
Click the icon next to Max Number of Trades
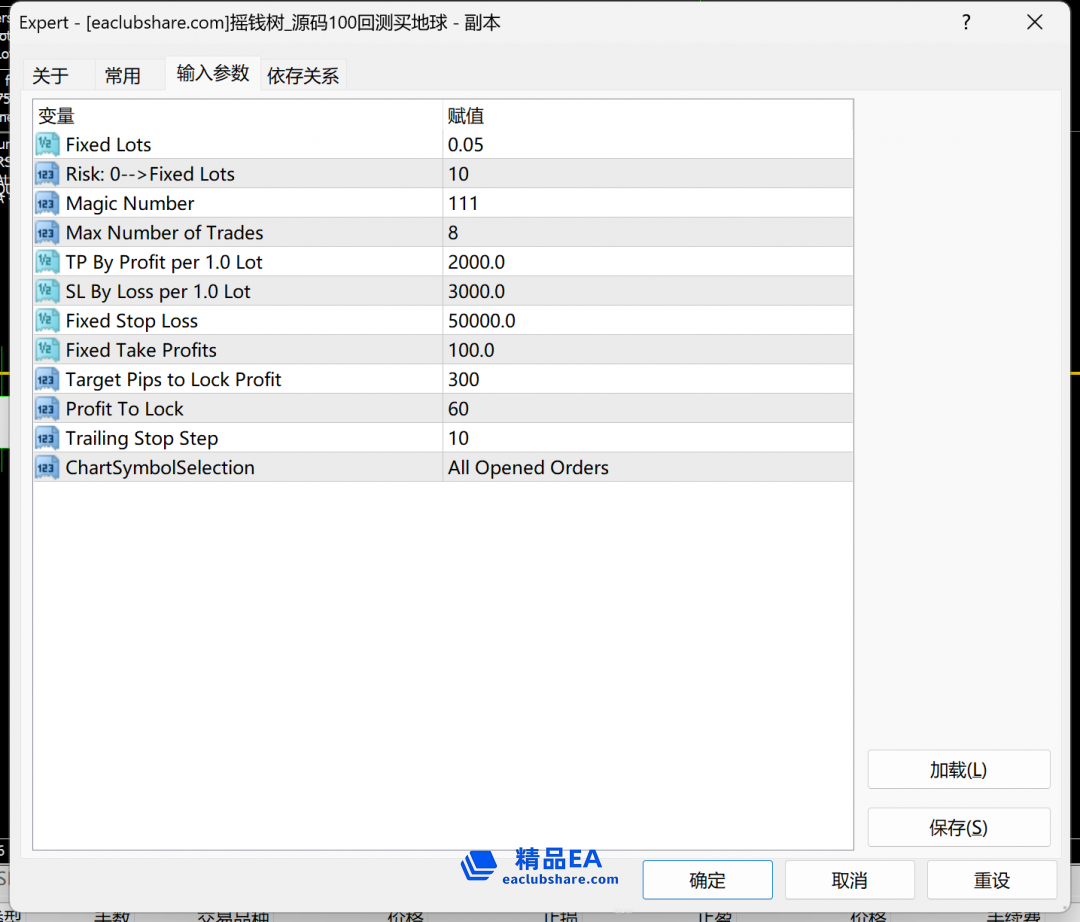(x=48, y=233)
